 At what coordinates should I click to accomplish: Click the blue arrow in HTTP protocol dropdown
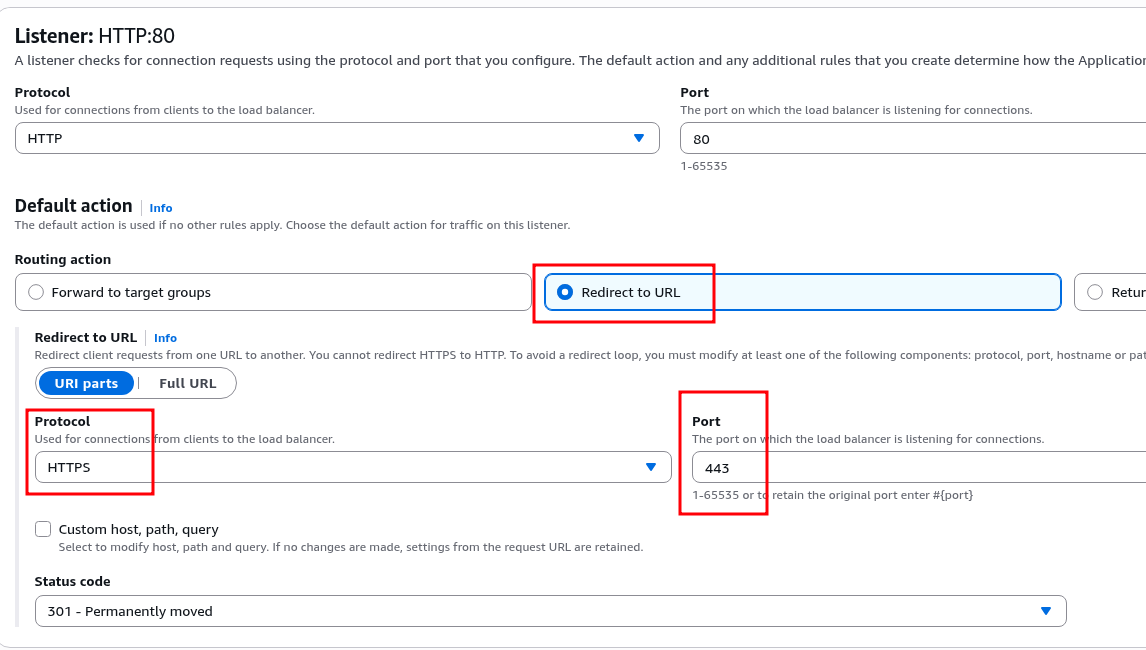[x=639, y=138]
